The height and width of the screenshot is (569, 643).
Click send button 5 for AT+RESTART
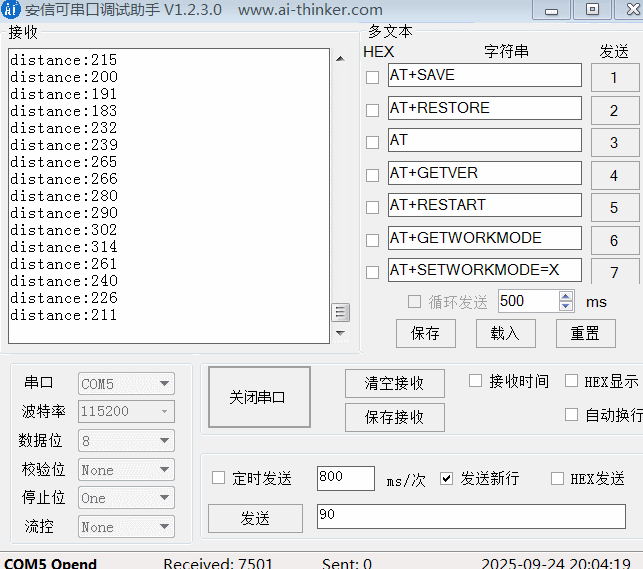[613, 208]
